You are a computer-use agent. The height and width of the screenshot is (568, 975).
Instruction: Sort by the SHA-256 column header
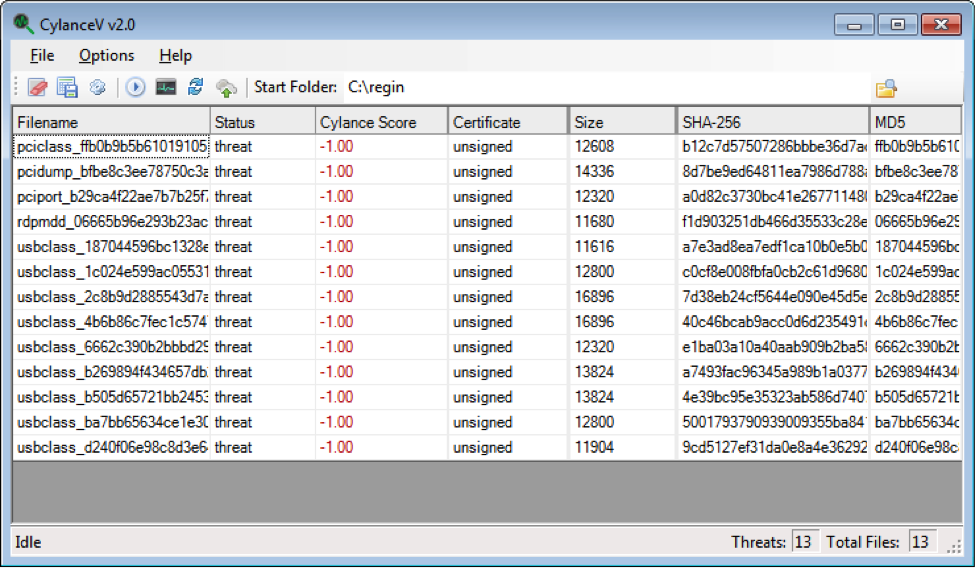774,122
